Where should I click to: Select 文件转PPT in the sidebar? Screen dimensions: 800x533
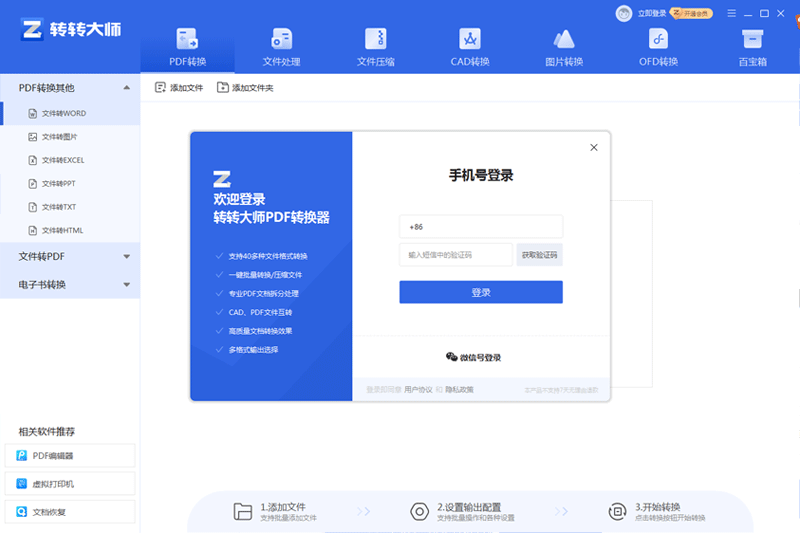coord(58,184)
